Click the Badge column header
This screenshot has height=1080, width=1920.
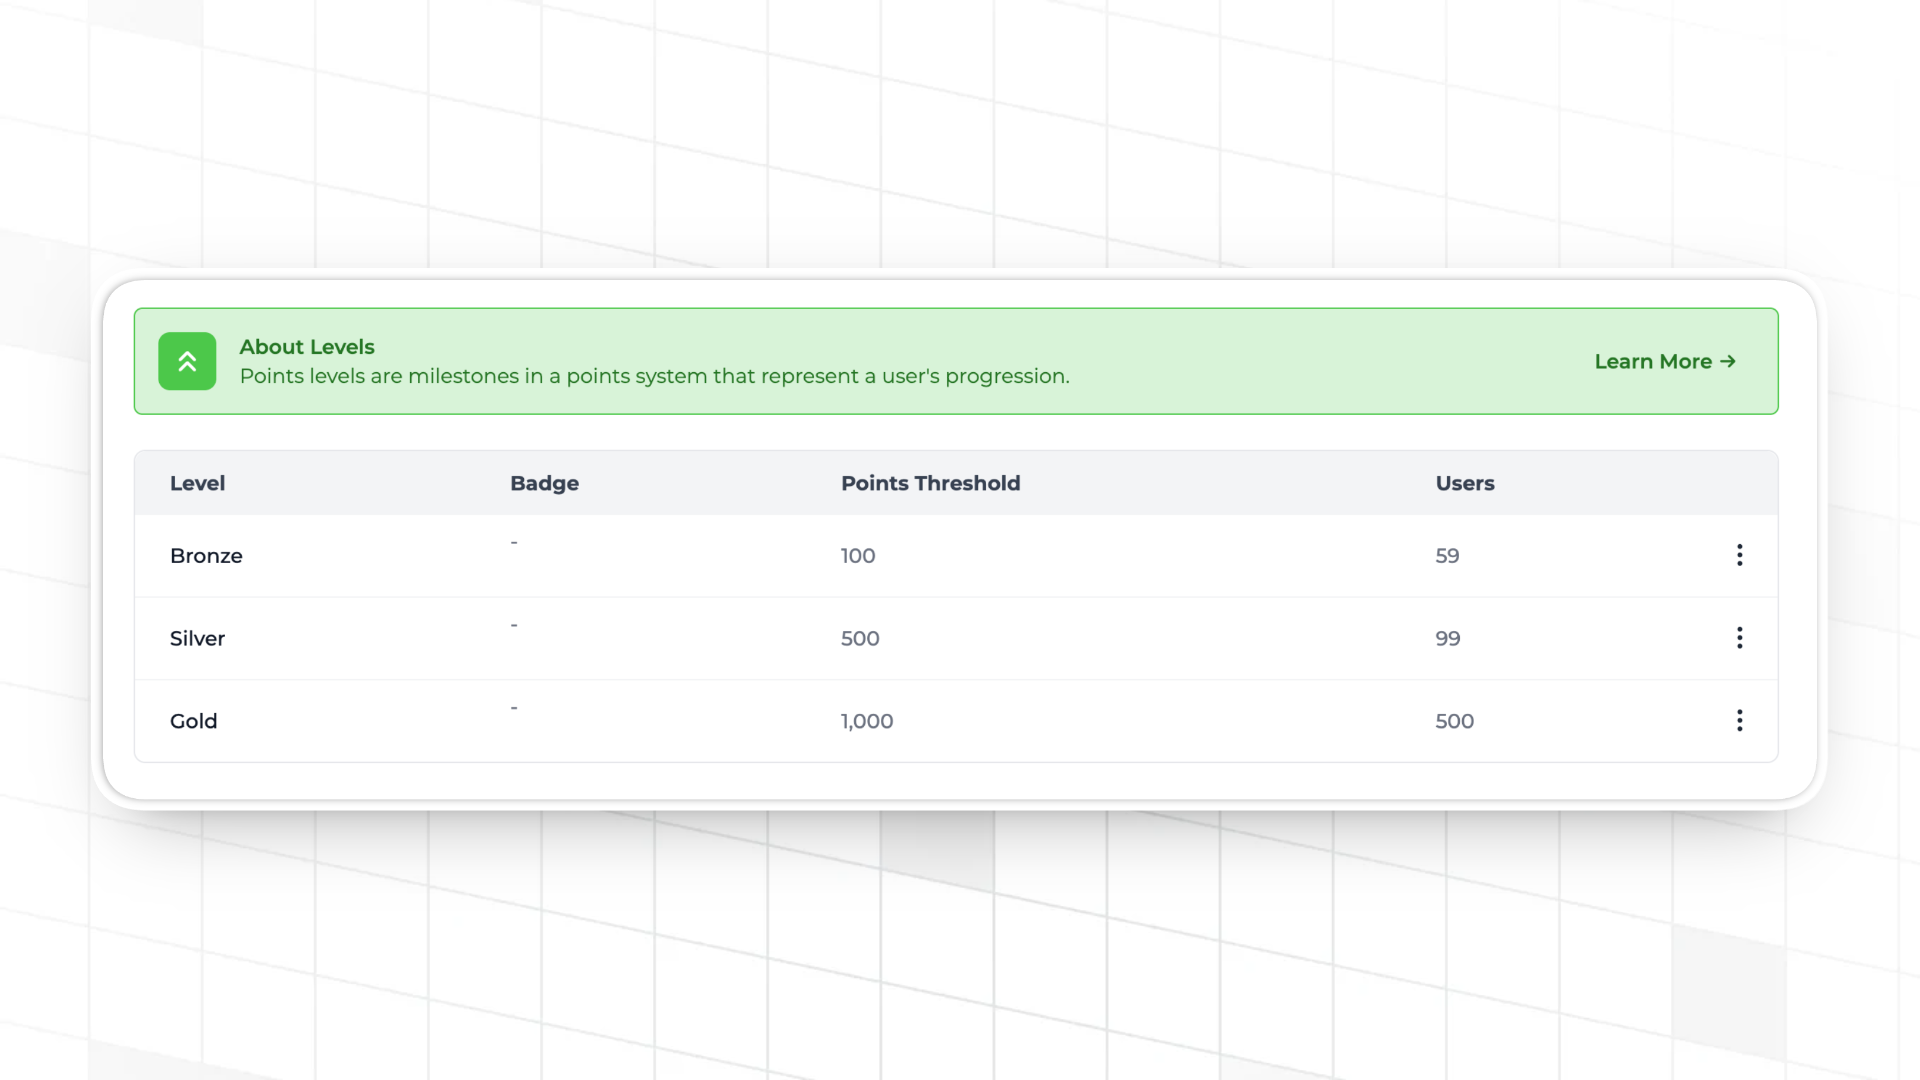pos(544,483)
